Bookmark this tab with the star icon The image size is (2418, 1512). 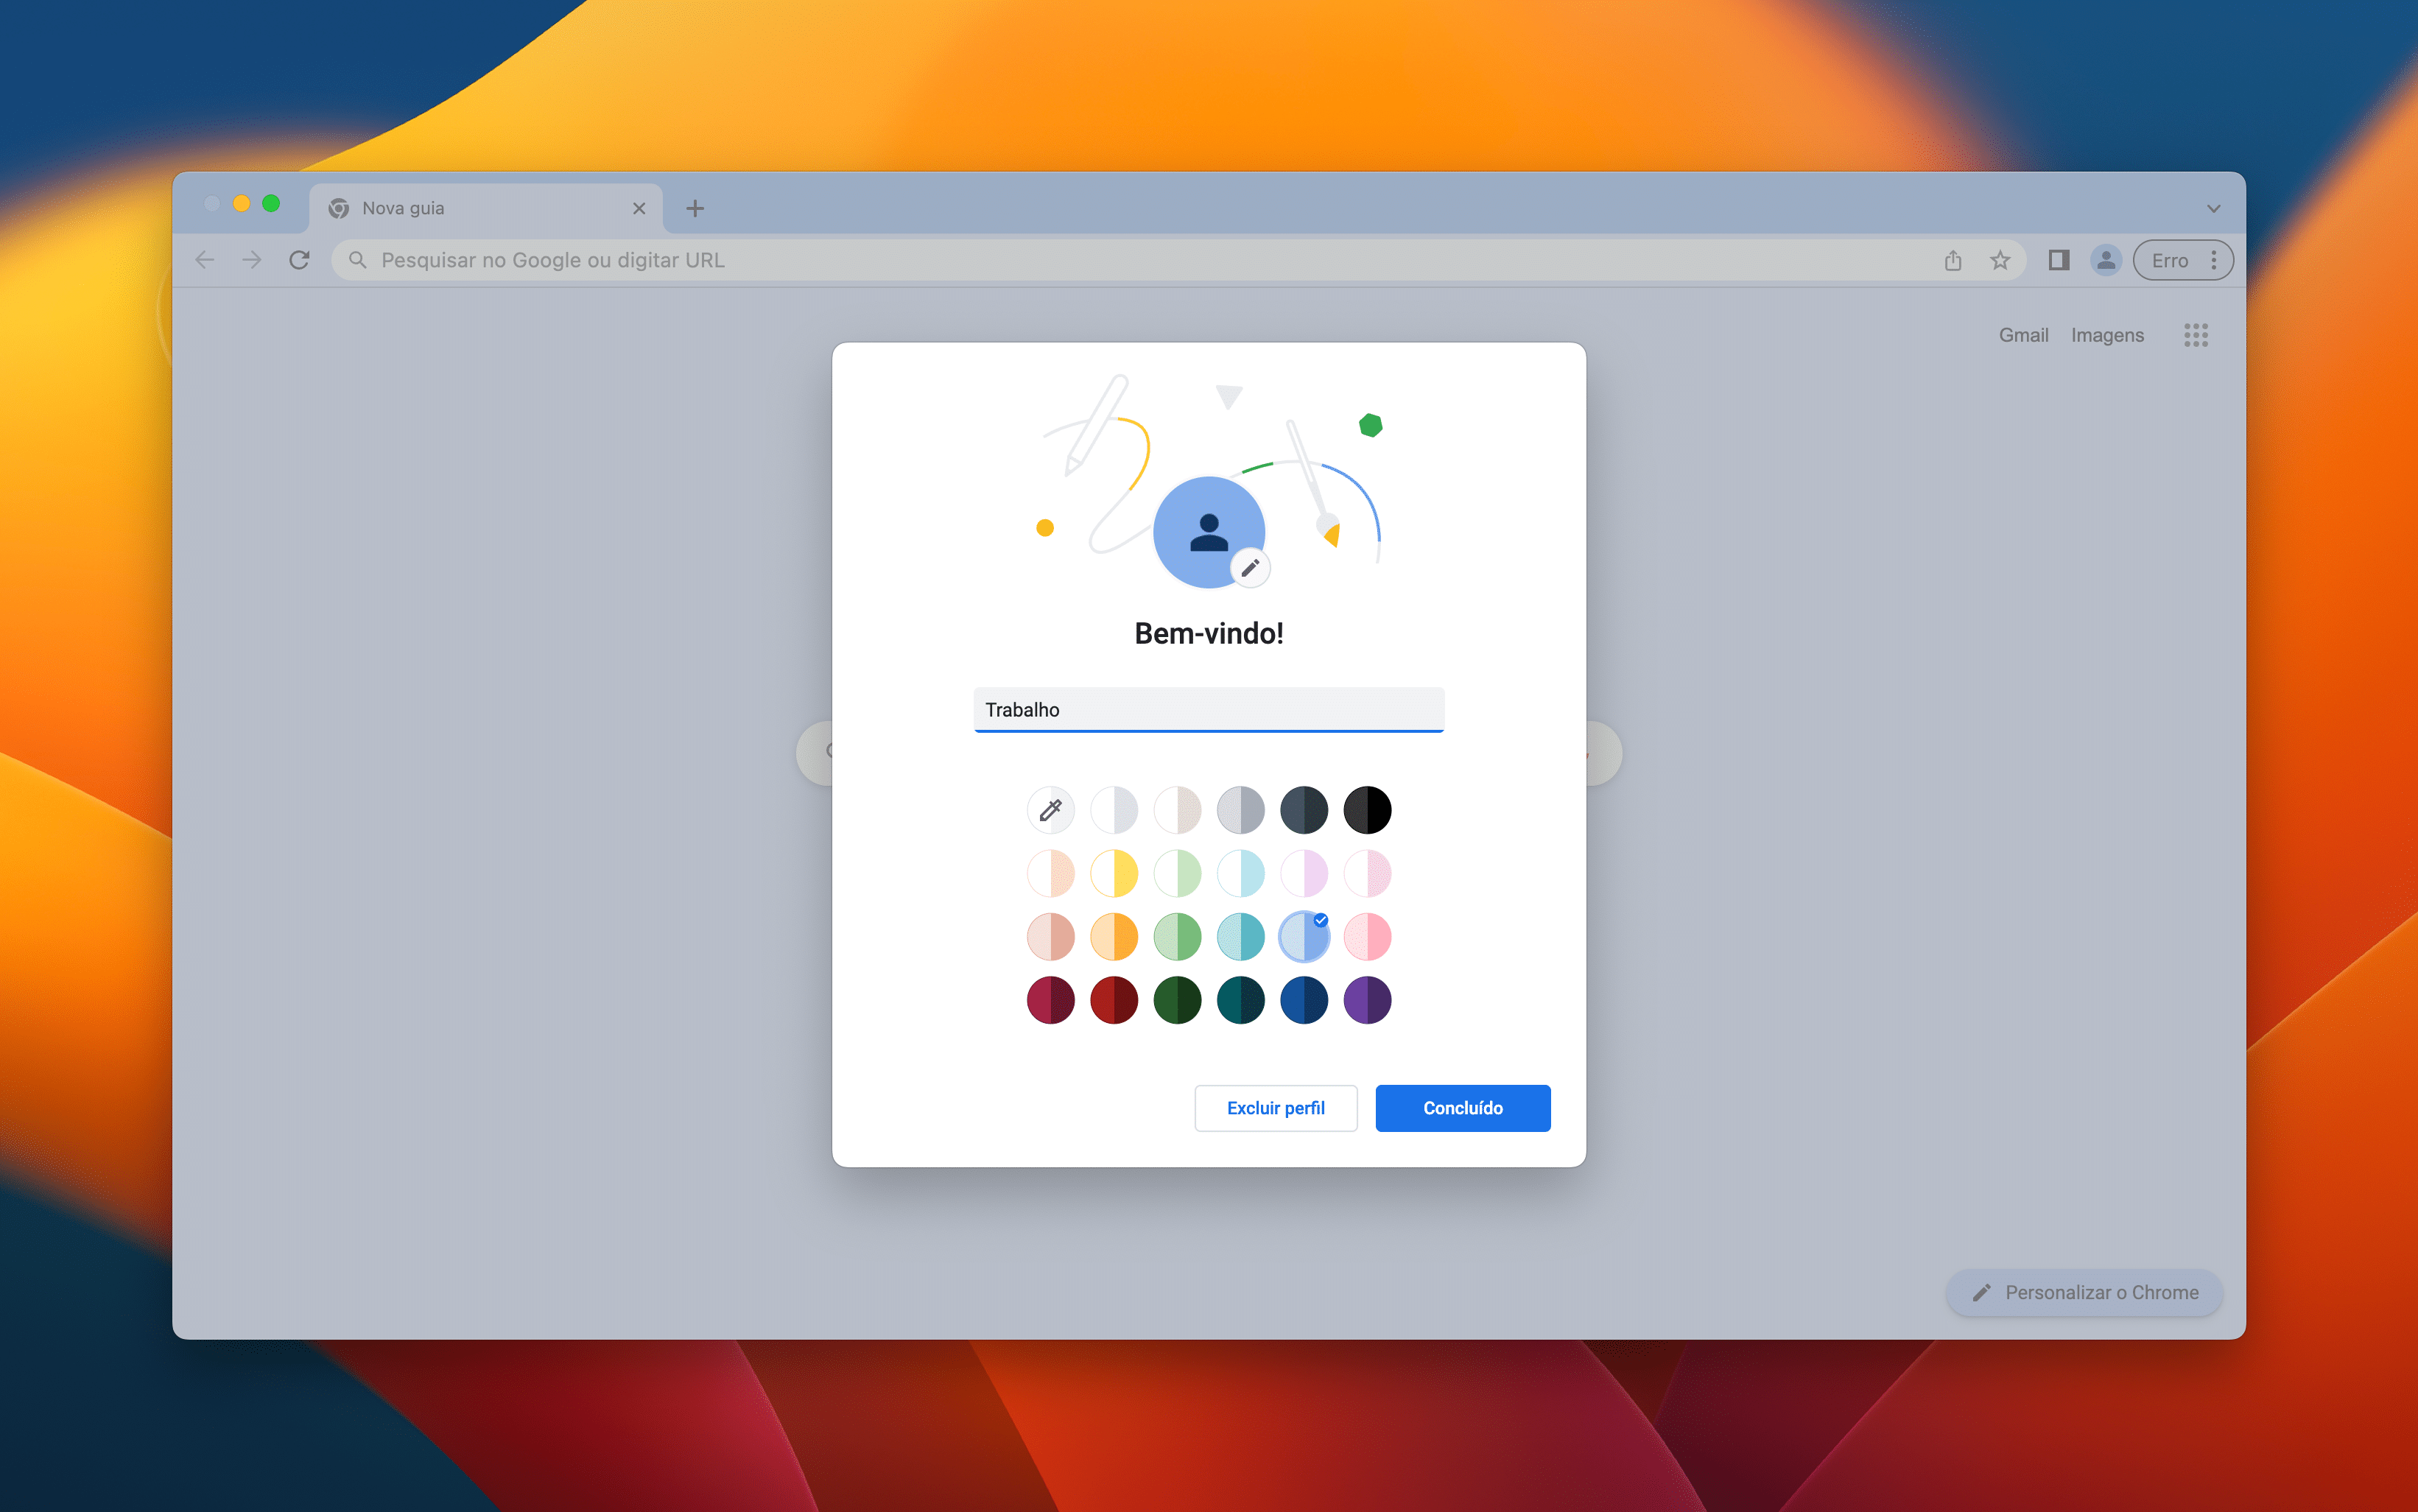[x=1999, y=260]
